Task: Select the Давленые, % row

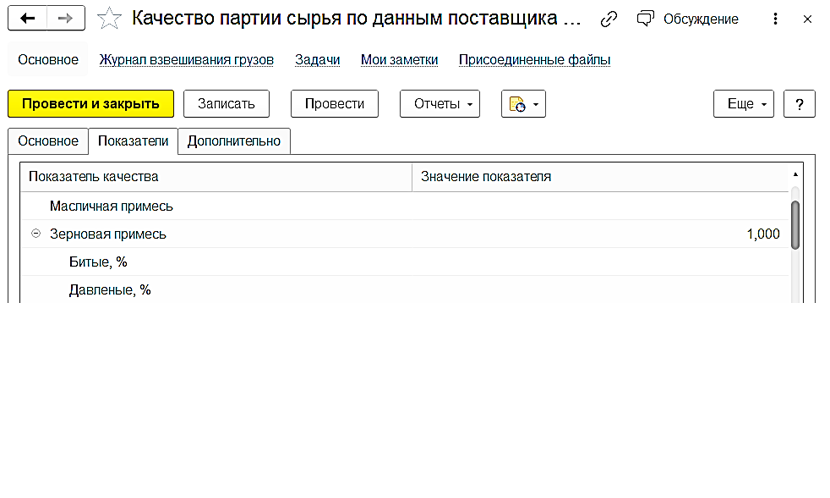Action: [405, 290]
